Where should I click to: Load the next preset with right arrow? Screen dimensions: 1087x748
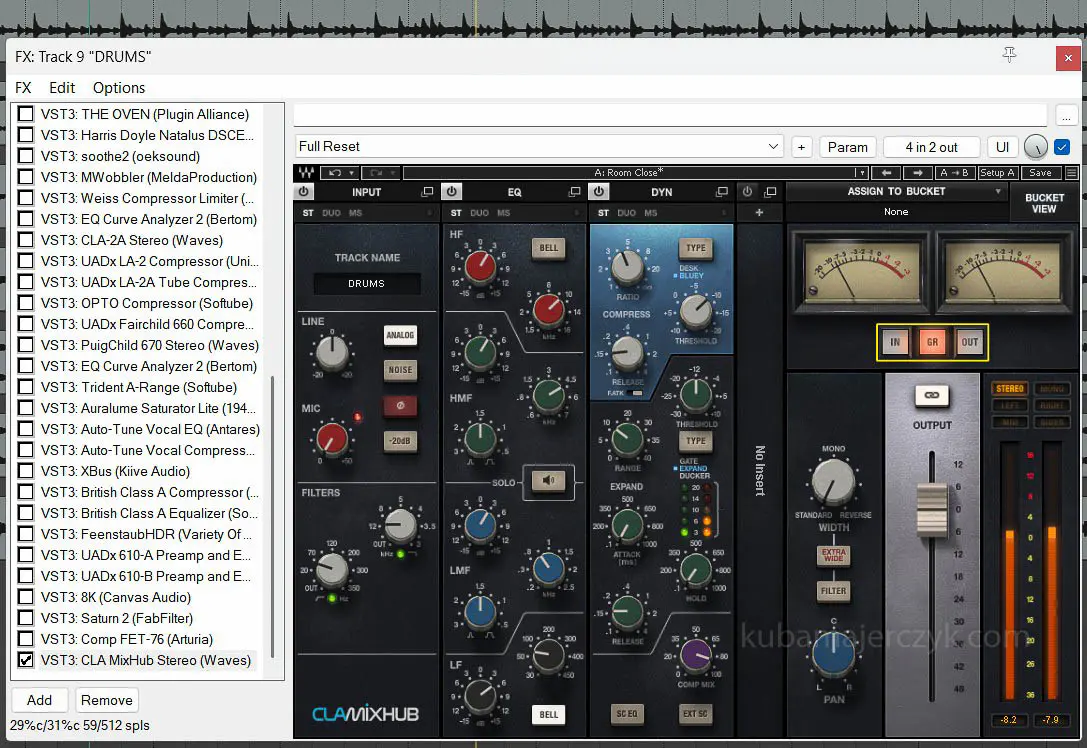(x=918, y=173)
